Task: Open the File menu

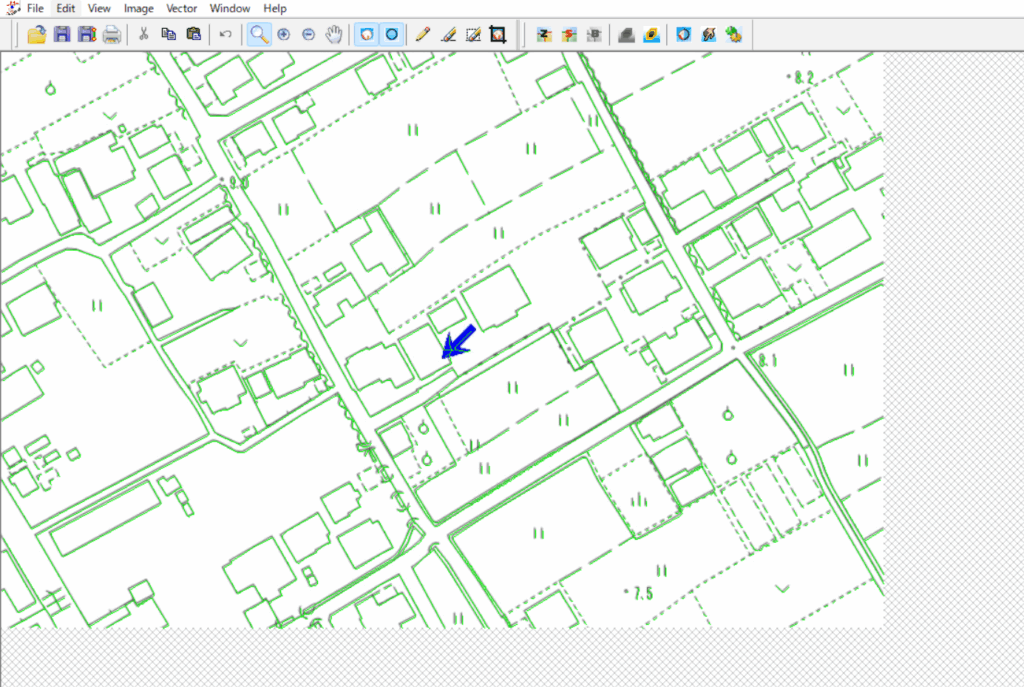Action: [35, 8]
